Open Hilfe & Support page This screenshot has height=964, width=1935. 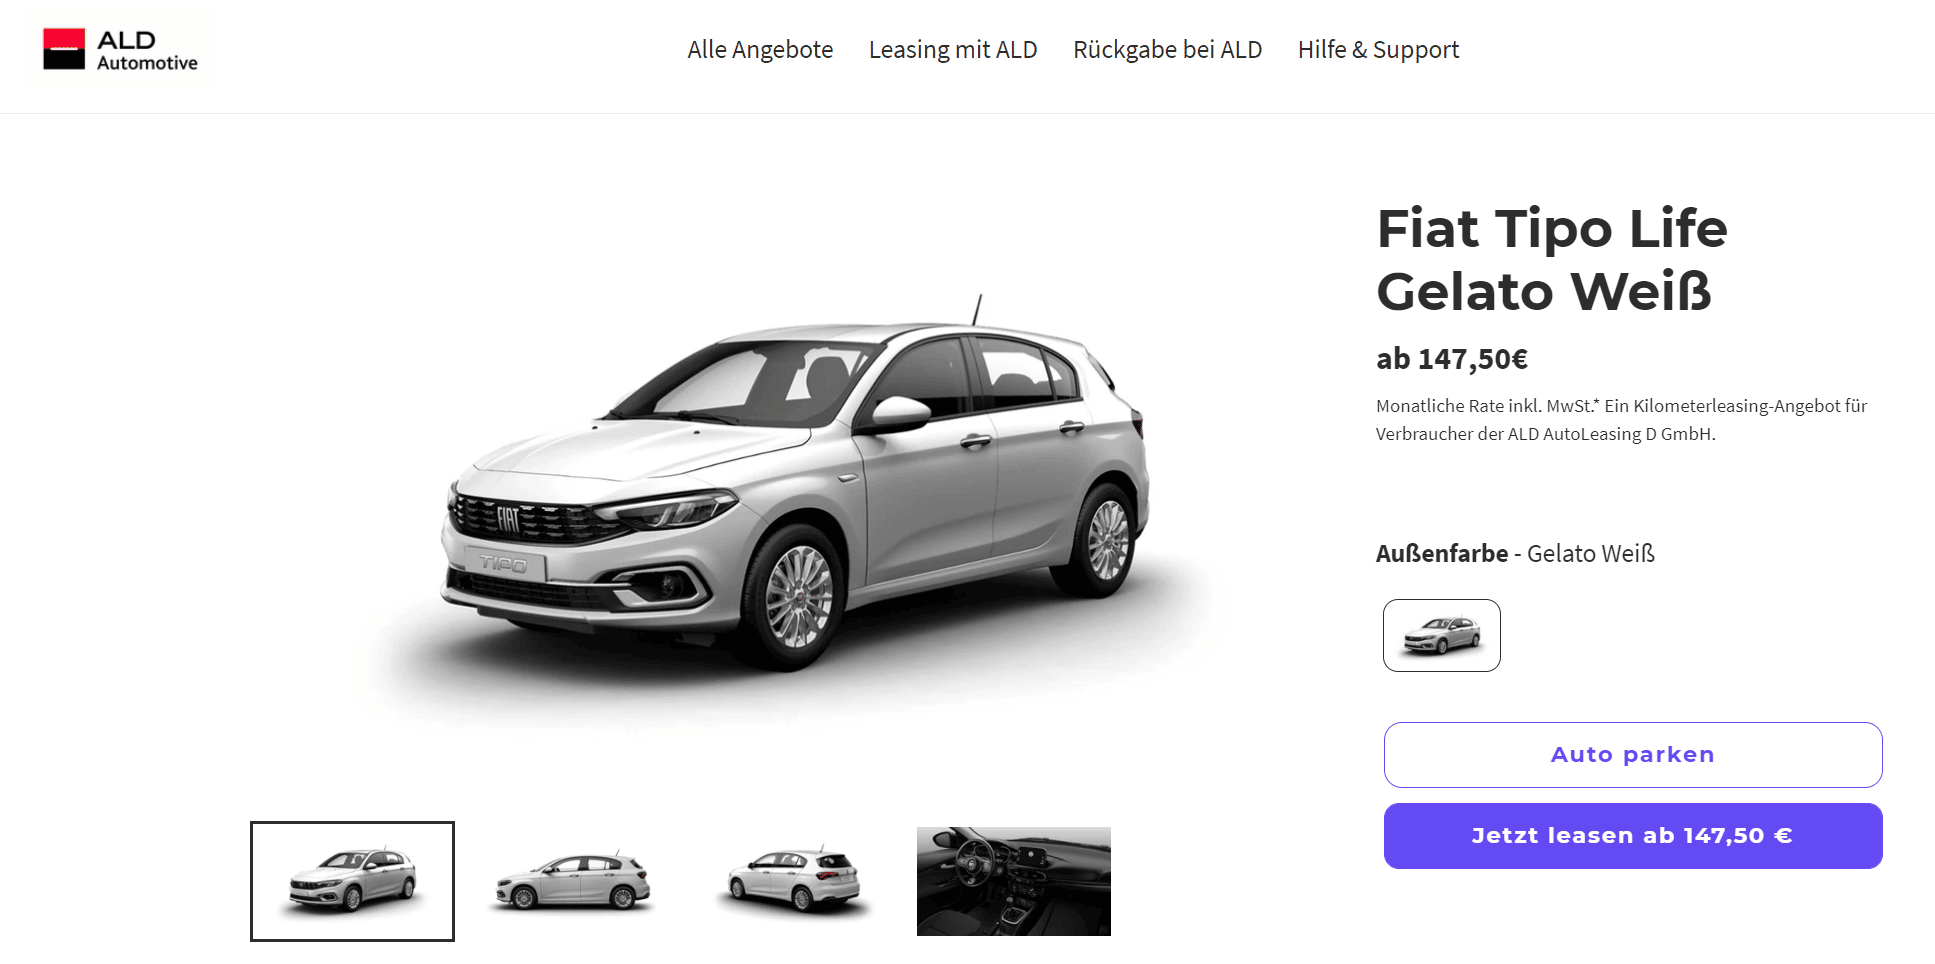[x=1378, y=50]
